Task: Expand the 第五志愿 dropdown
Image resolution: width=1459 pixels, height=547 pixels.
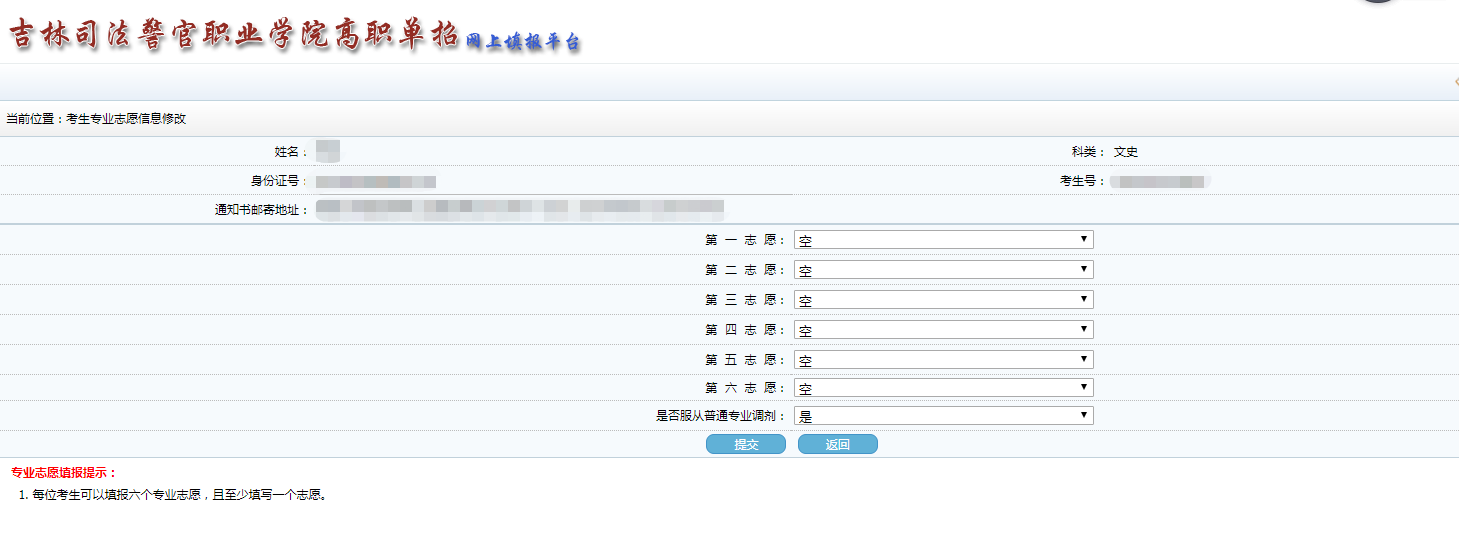Action: pos(943,360)
